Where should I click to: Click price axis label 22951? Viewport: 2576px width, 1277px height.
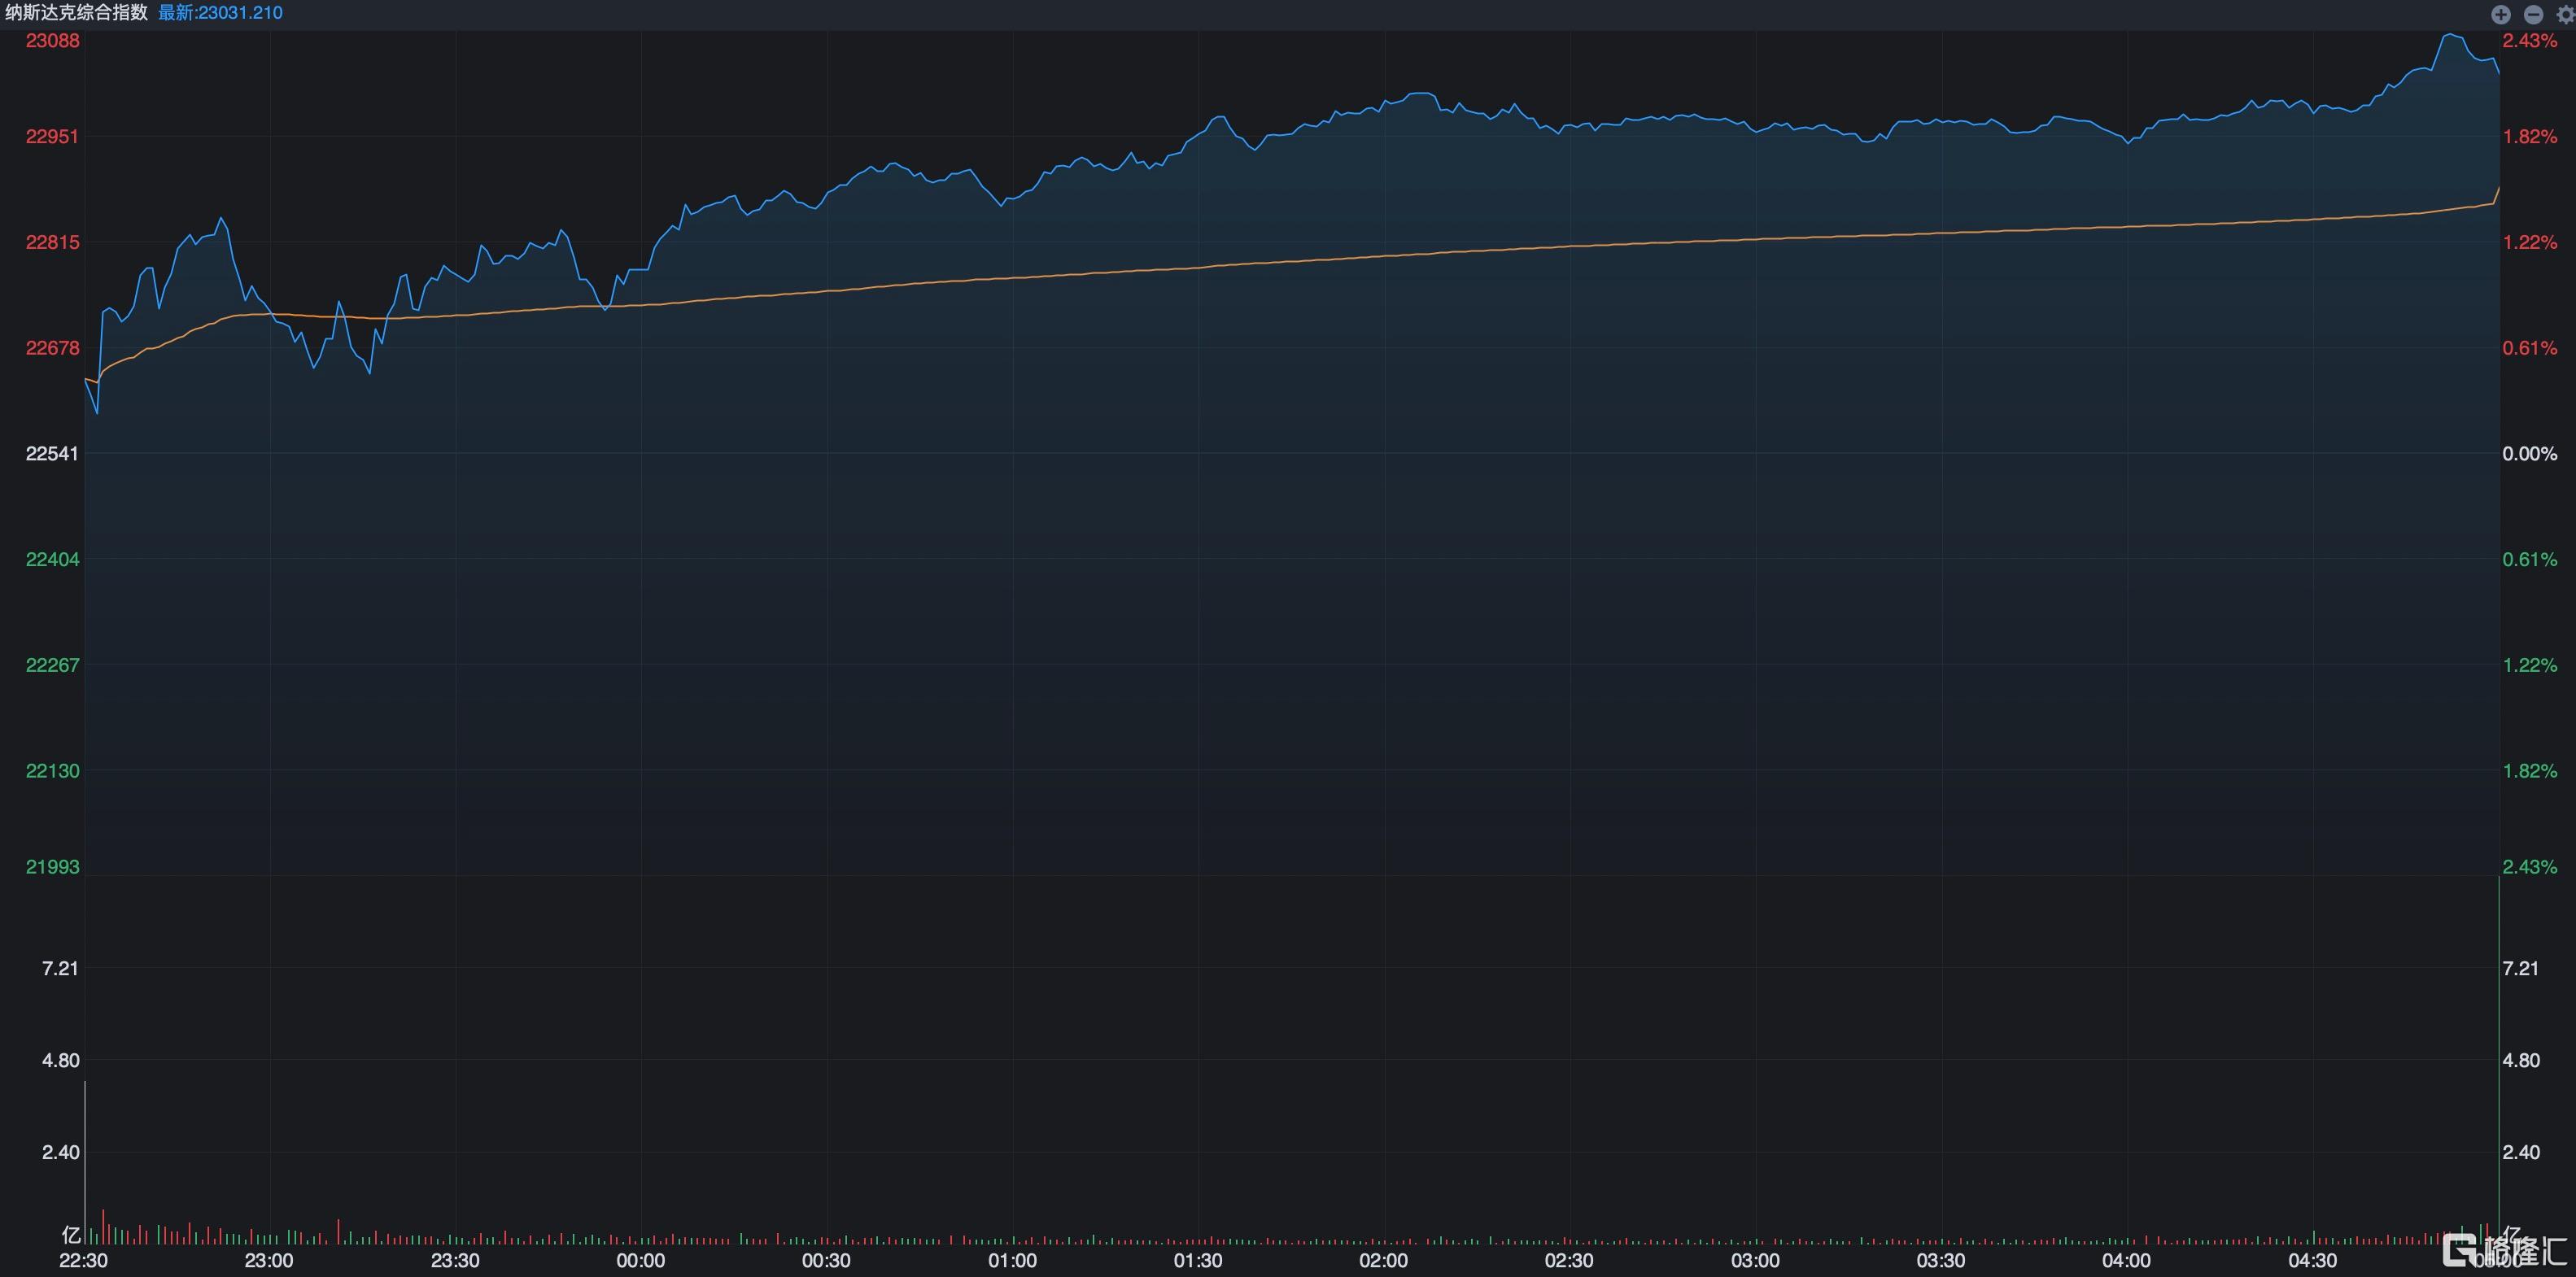pos(52,136)
